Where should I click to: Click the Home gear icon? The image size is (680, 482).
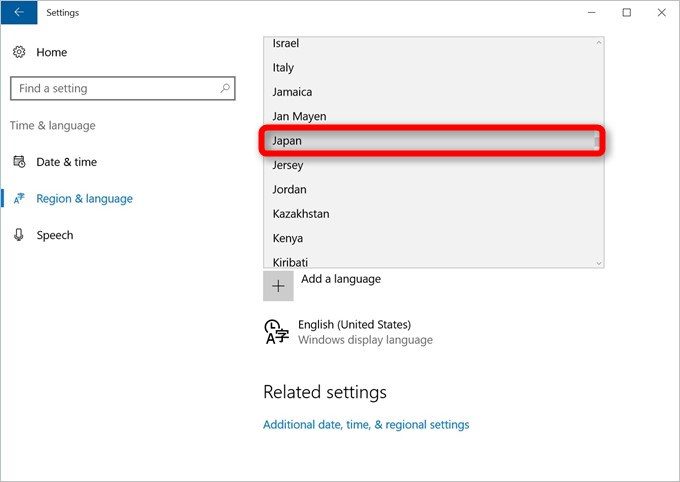[18, 52]
